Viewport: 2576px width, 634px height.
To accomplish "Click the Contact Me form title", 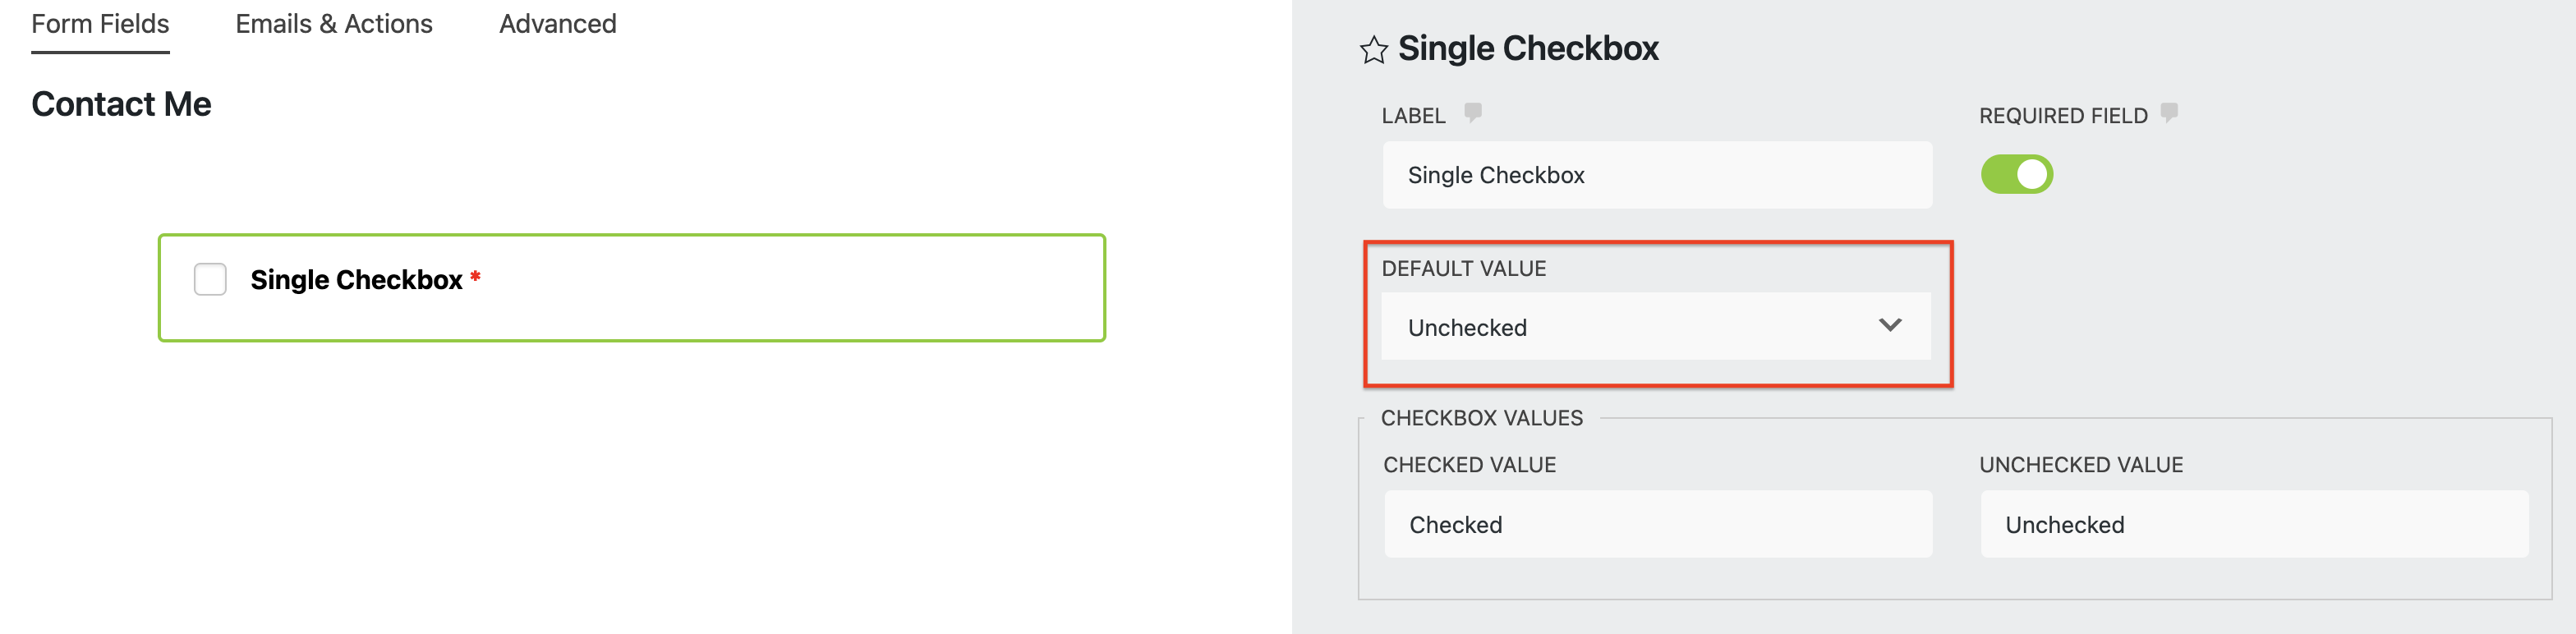I will (x=120, y=103).
